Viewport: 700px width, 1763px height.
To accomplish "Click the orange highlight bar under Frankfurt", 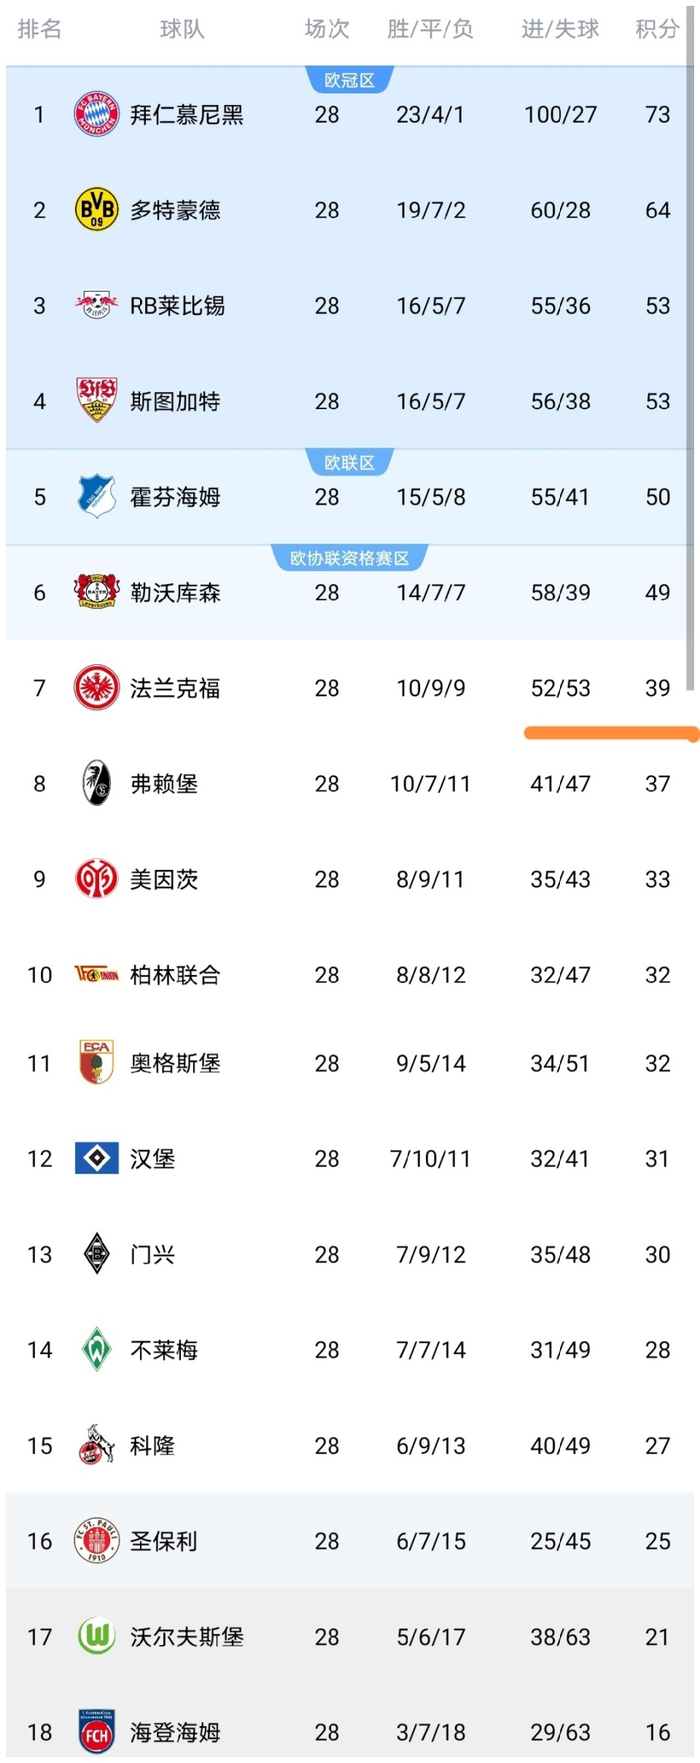I will pyautogui.click(x=610, y=733).
